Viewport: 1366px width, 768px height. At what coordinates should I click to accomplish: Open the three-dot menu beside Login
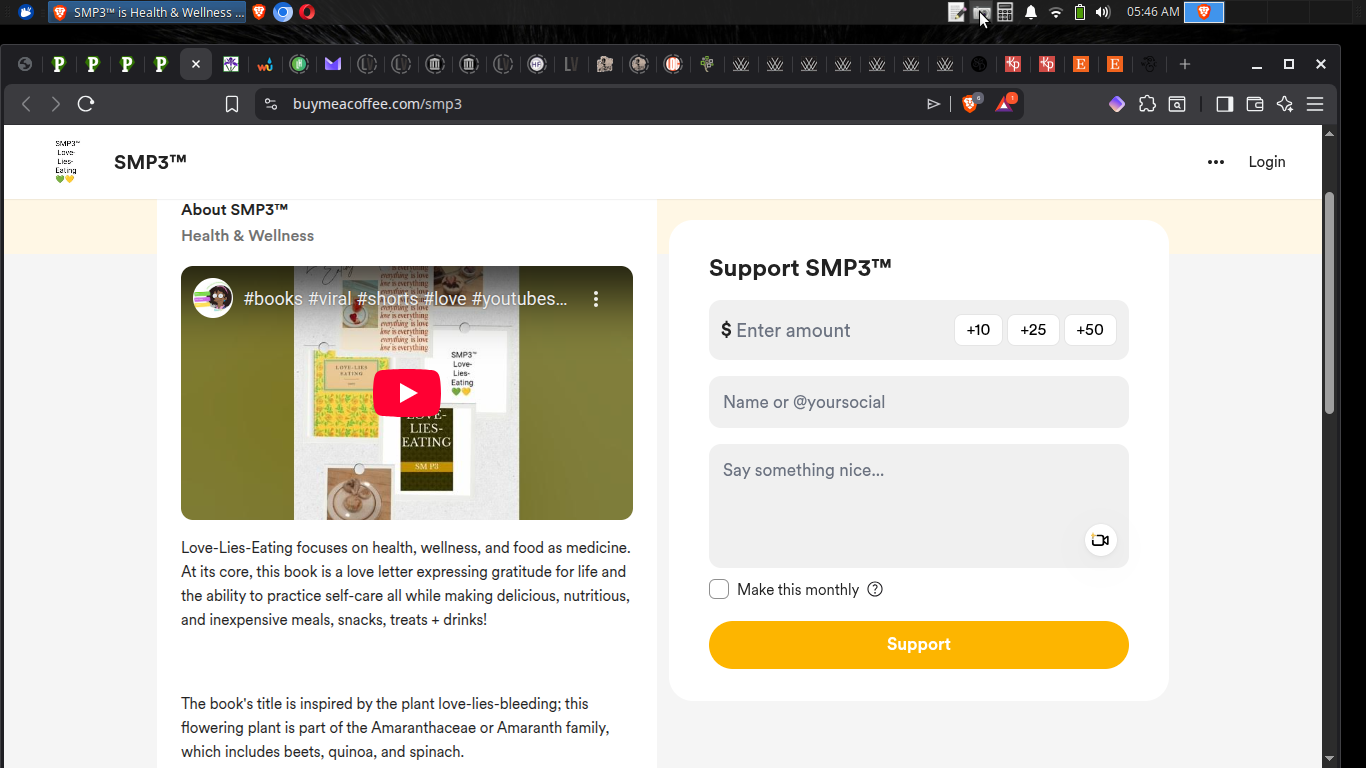click(1216, 162)
